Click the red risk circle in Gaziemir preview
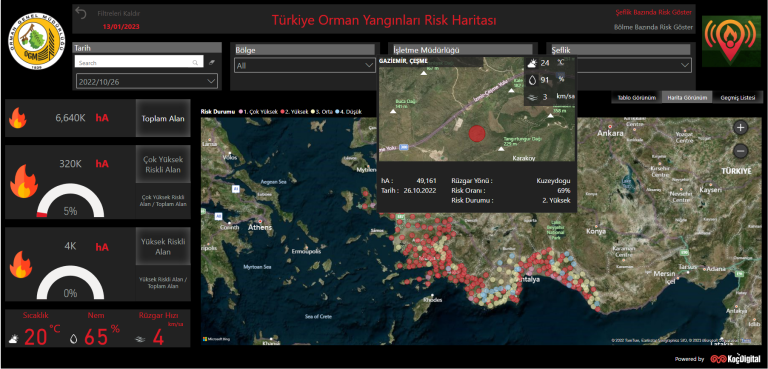 coord(477,134)
